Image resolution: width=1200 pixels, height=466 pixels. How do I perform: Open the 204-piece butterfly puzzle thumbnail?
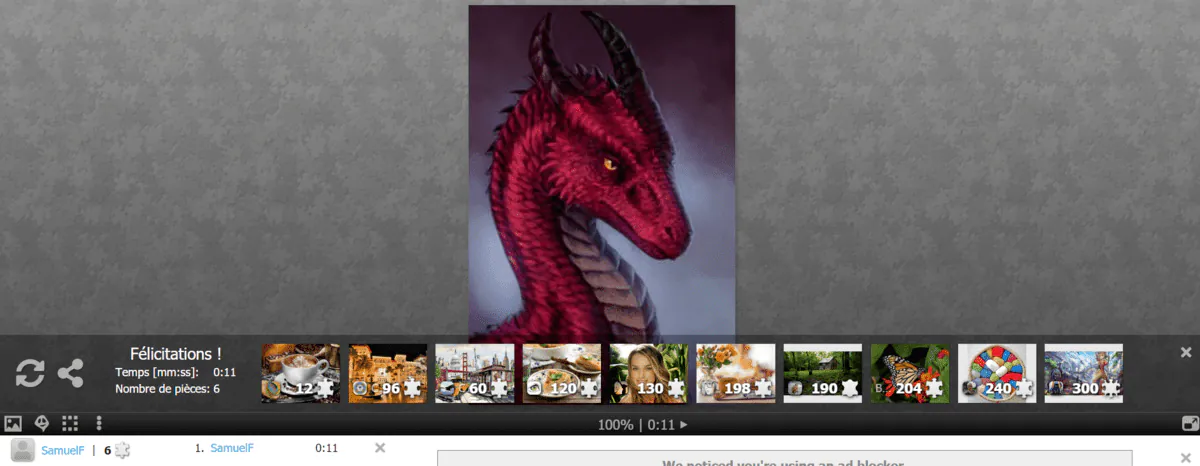910,373
